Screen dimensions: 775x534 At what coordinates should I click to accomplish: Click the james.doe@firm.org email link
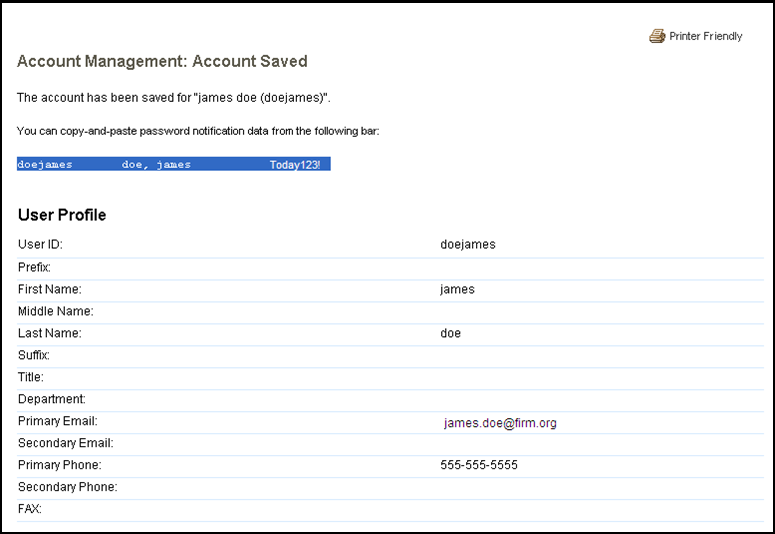click(x=500, y=423)
